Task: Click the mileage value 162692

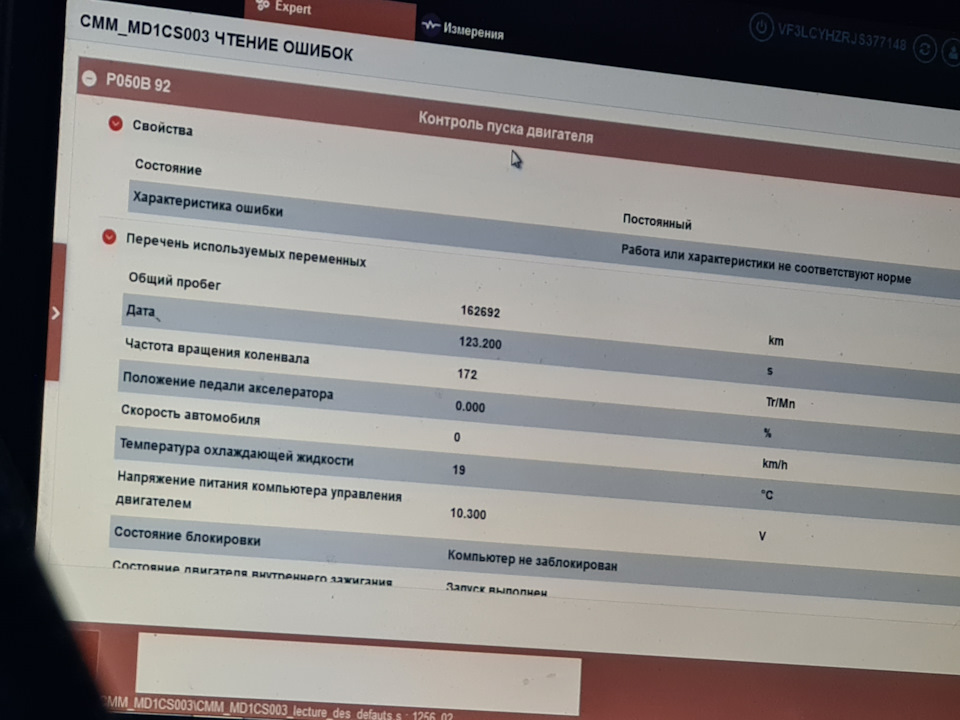Action: 480,311
